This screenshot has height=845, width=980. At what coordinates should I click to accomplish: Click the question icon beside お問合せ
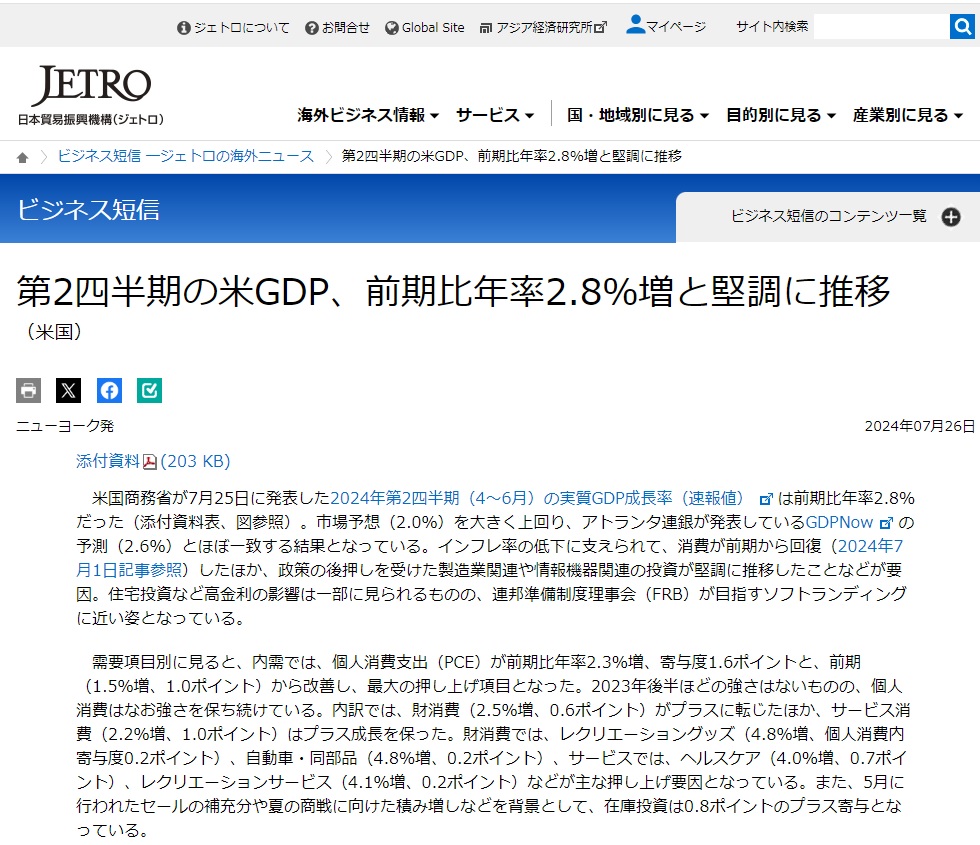pyautogui.click(x=312, y=28)
